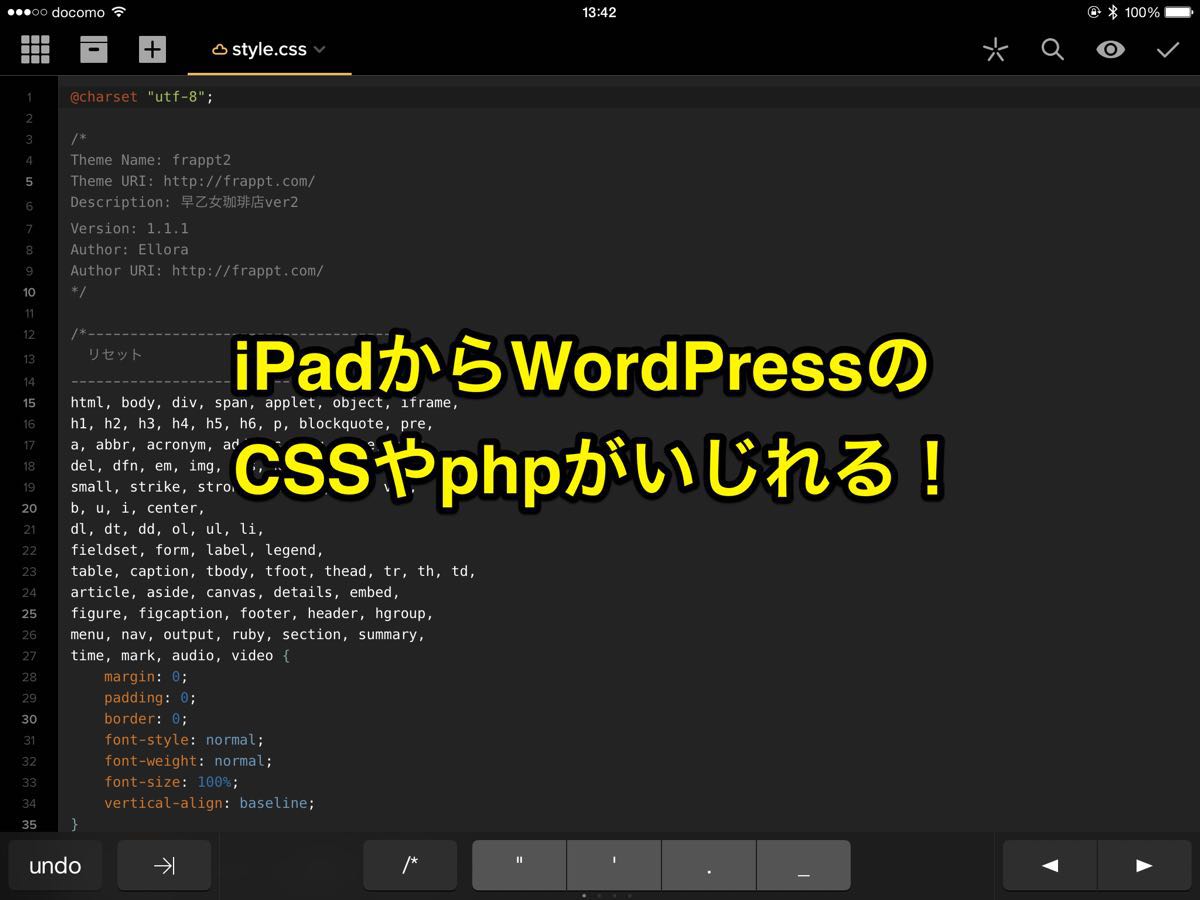Click line number 35 in the gutter
The image size is (1200, 900).
click(x=29, y=825)
